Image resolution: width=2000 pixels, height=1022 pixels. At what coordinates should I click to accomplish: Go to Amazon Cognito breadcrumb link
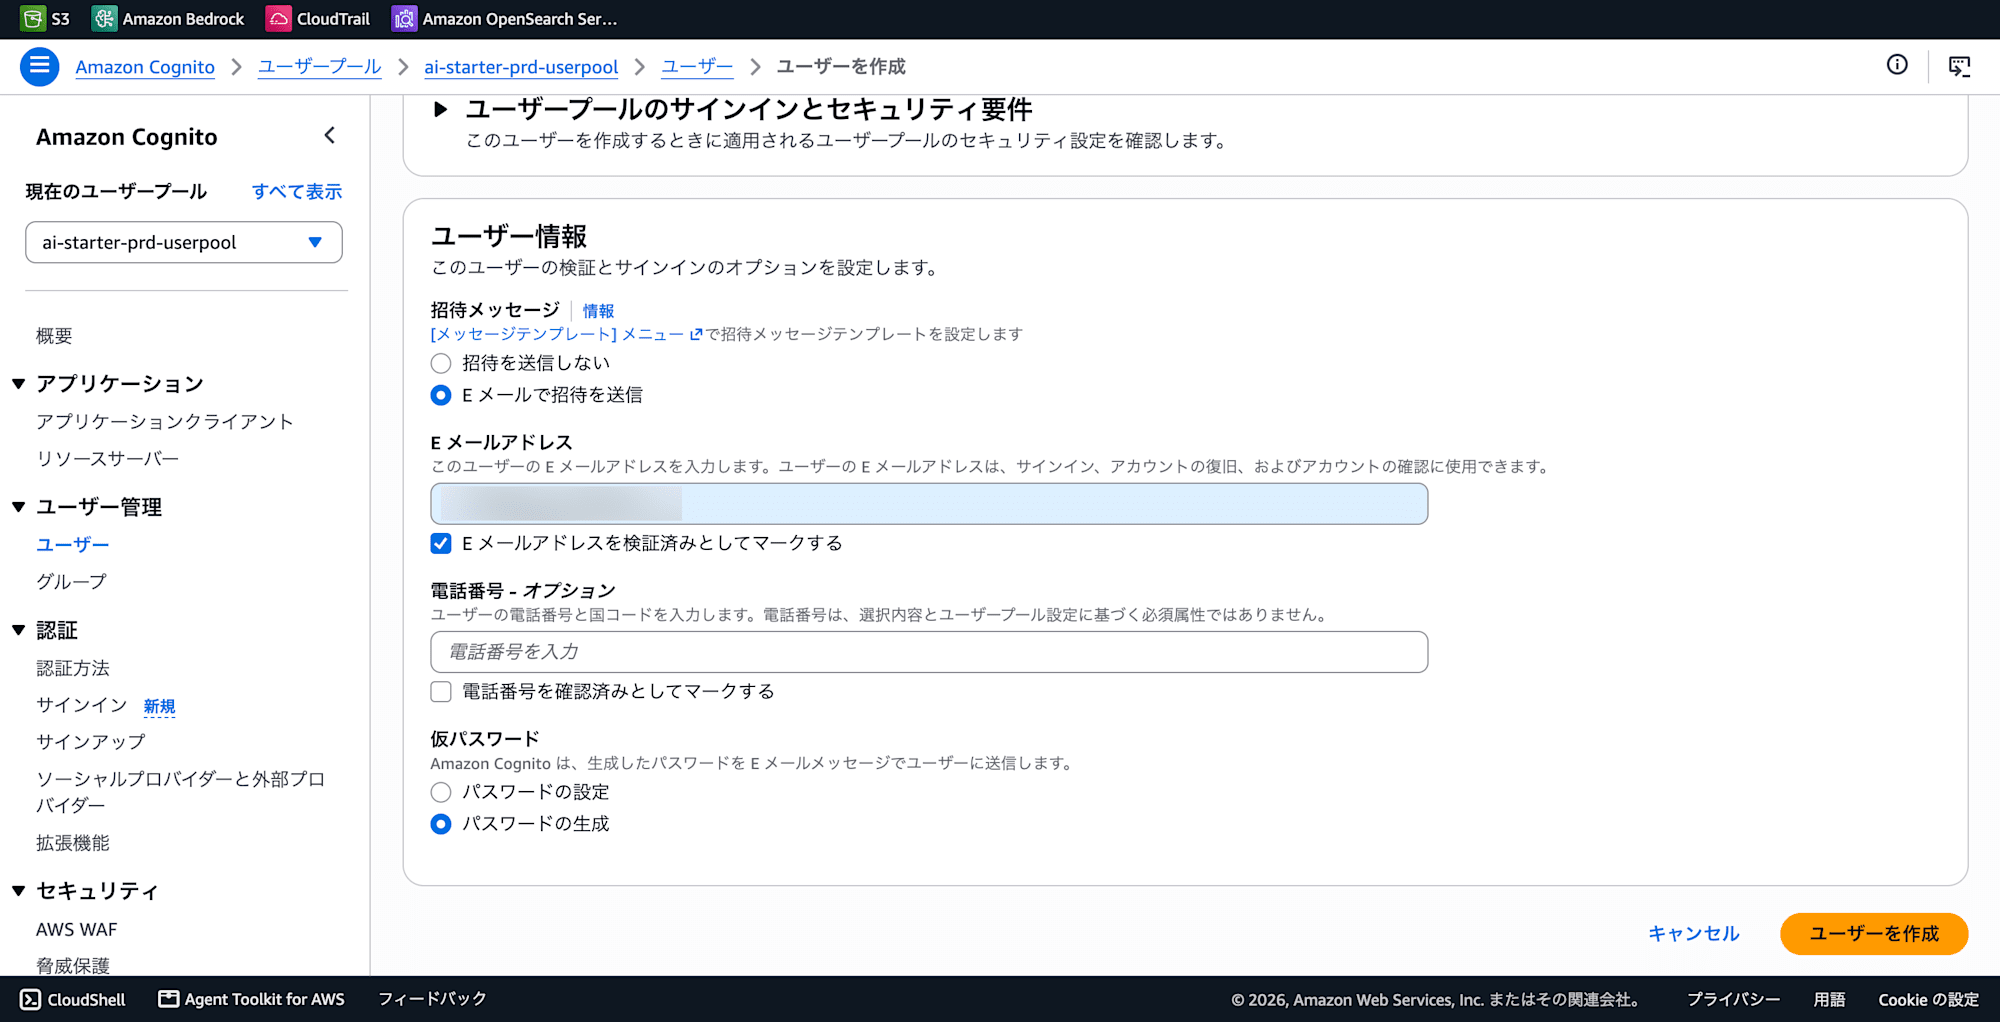(145, 67)
